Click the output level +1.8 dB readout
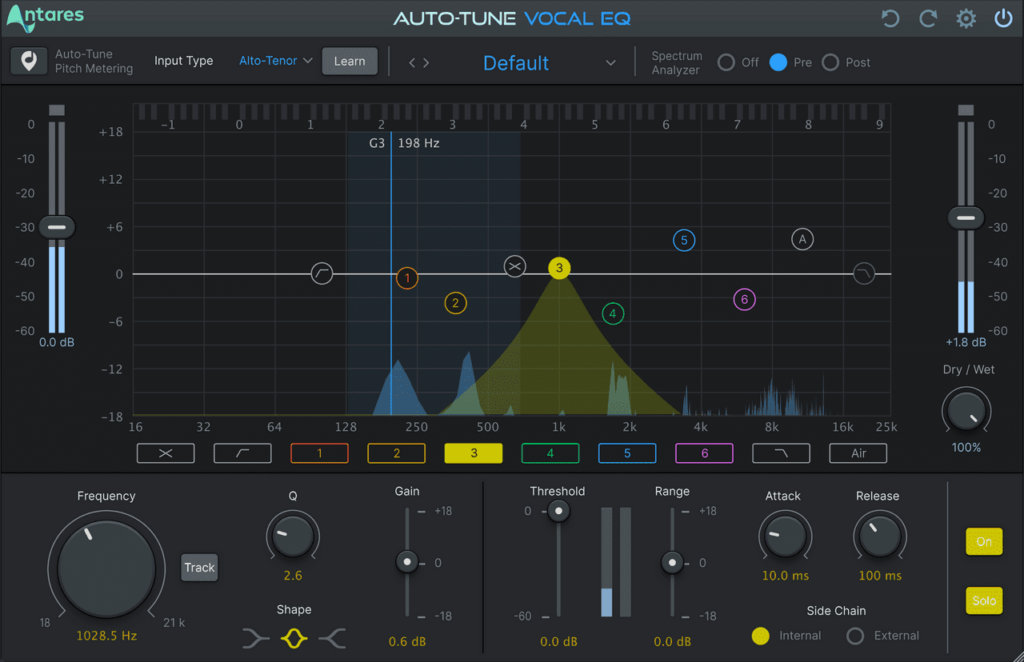Image resolution: width=1024 pixels, height=662 pixels. 966,342
